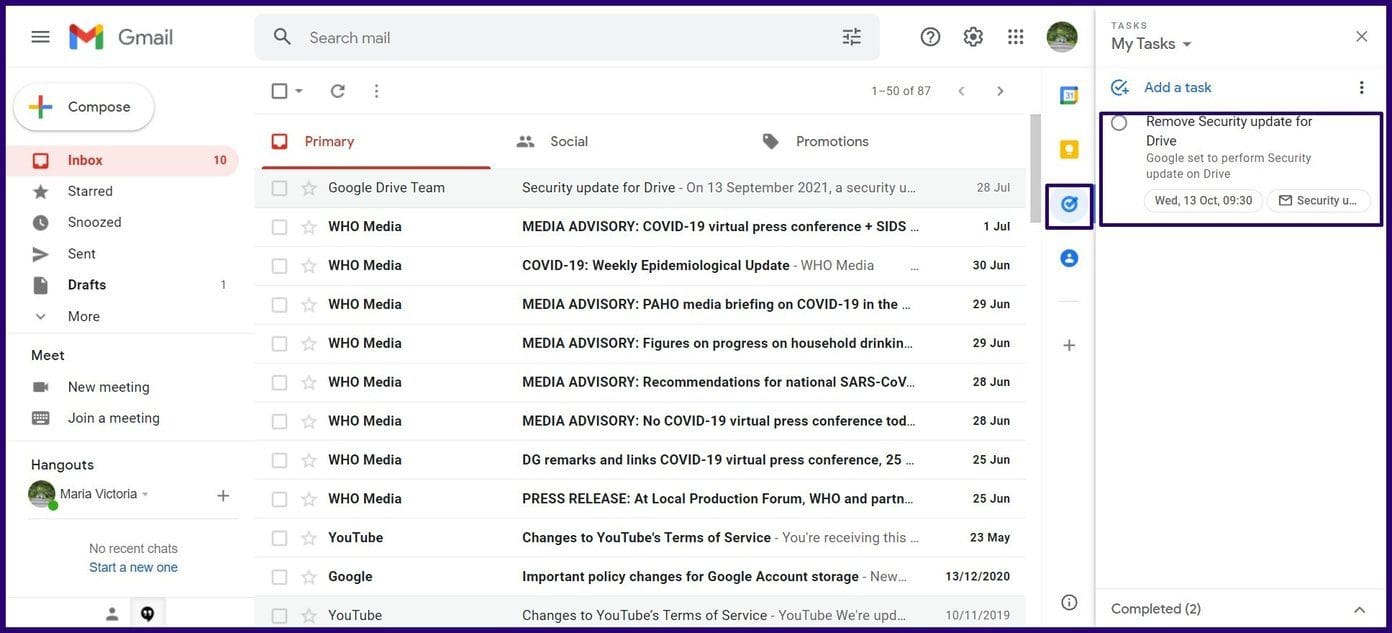The height and width of the screenshot is (633, 1392).
Task: Switch to Hangouts conversations icon
Action: (147, 614)
